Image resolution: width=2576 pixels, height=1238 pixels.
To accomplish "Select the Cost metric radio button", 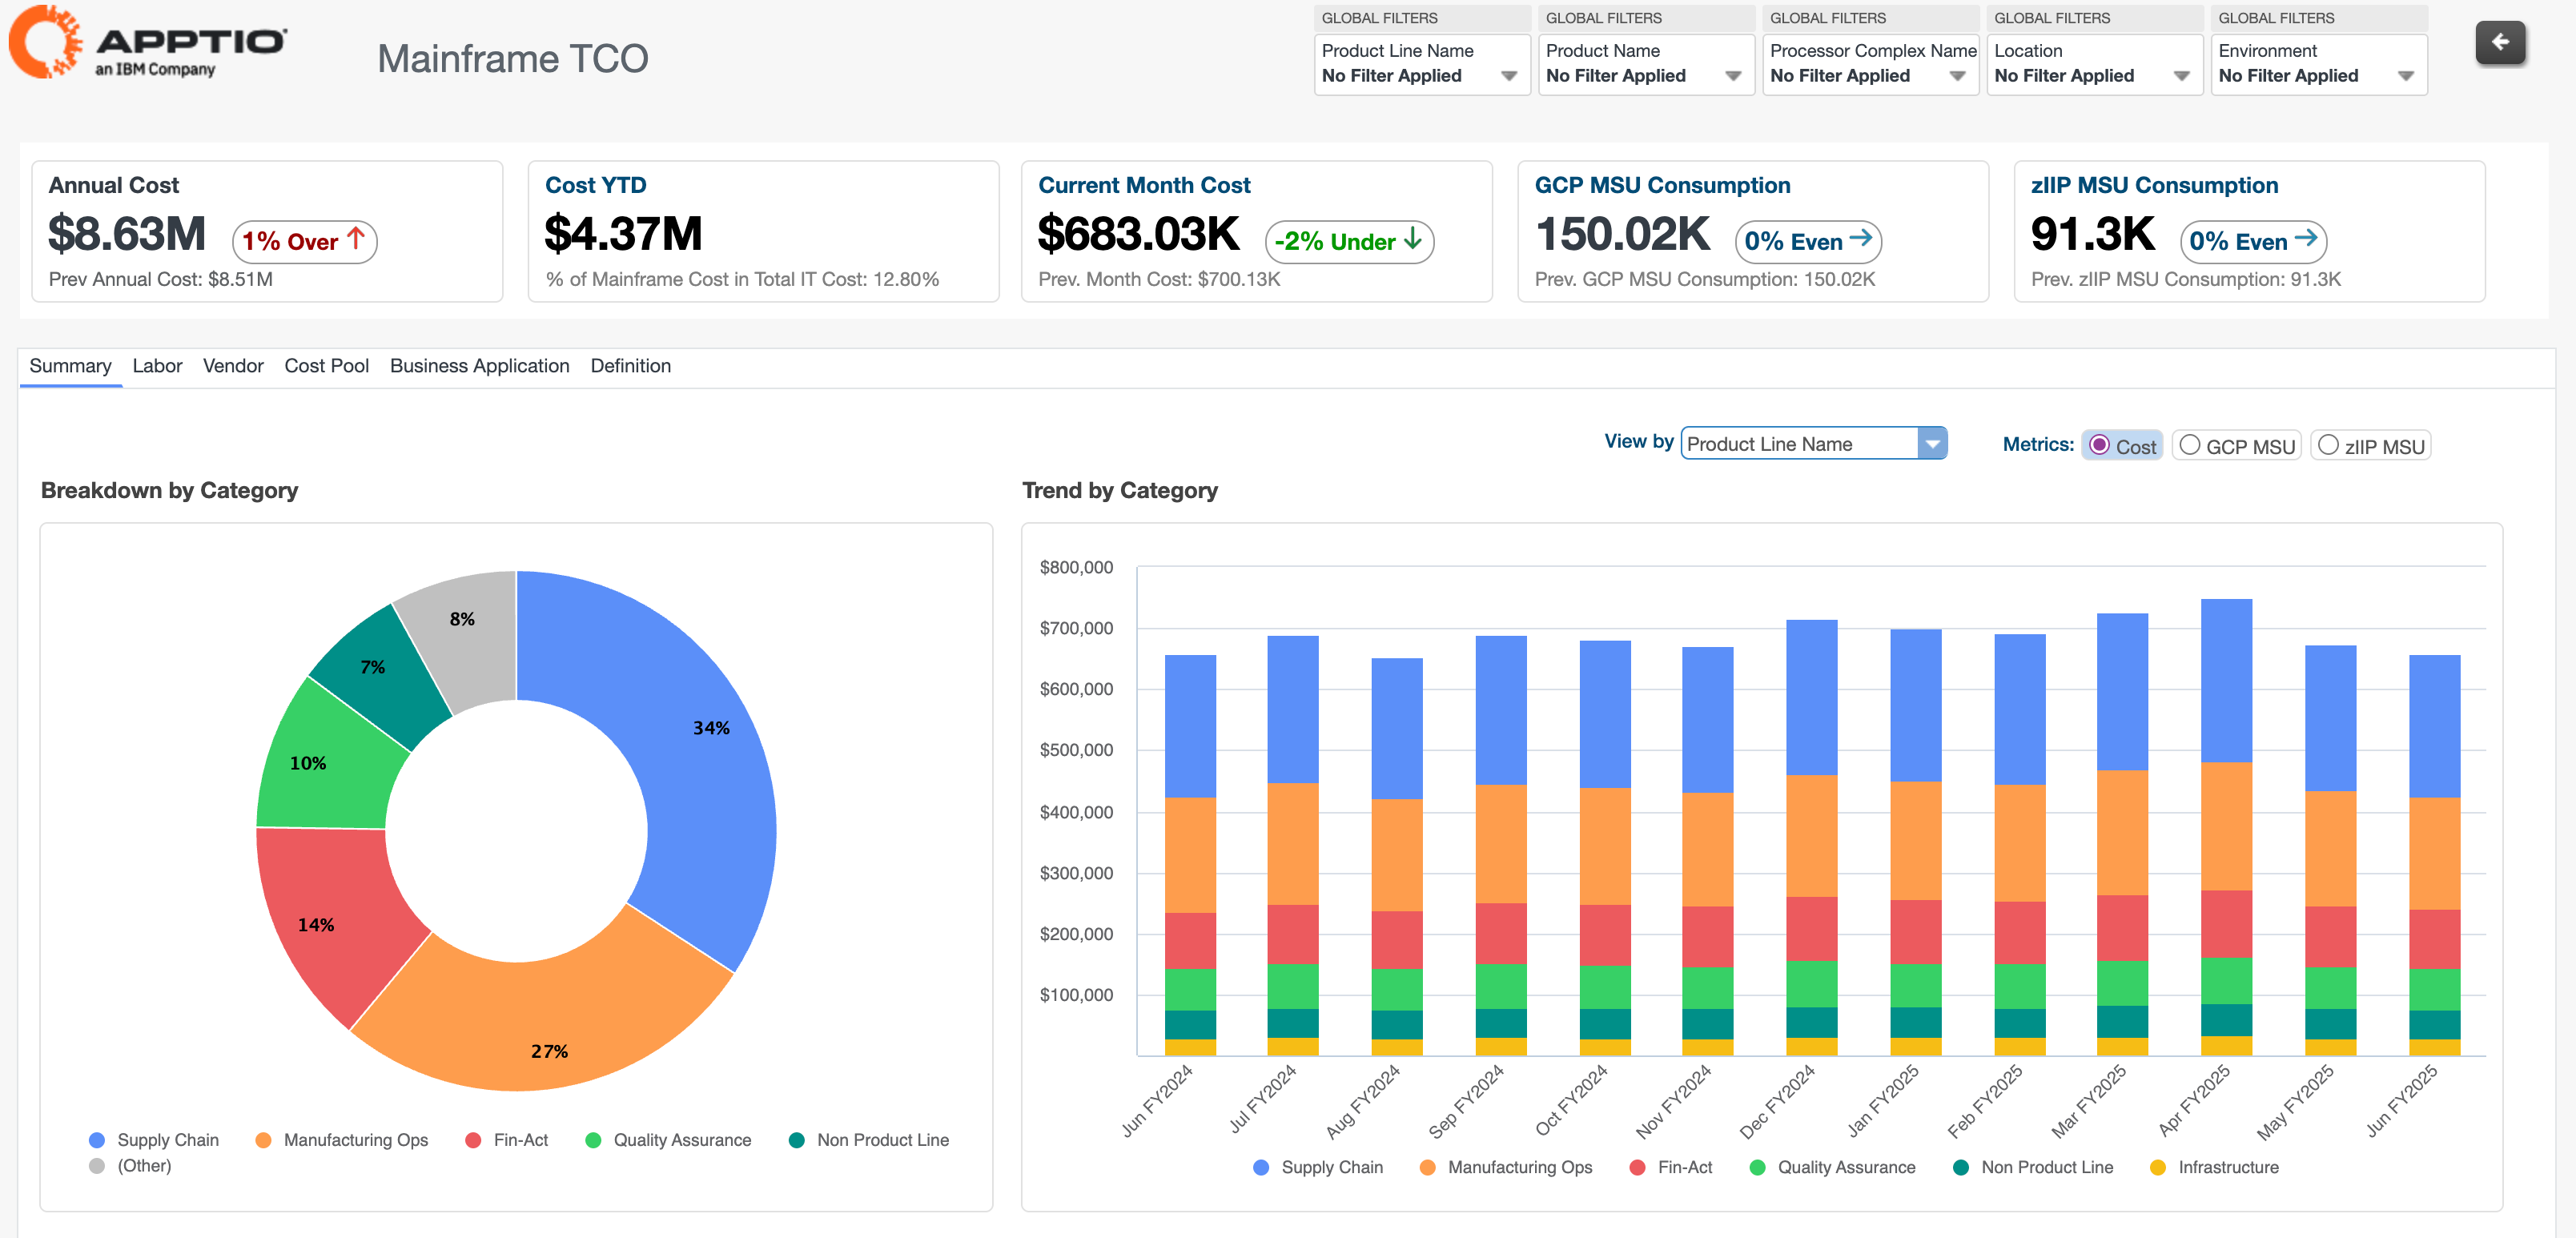I will (x=2099, y=445).
